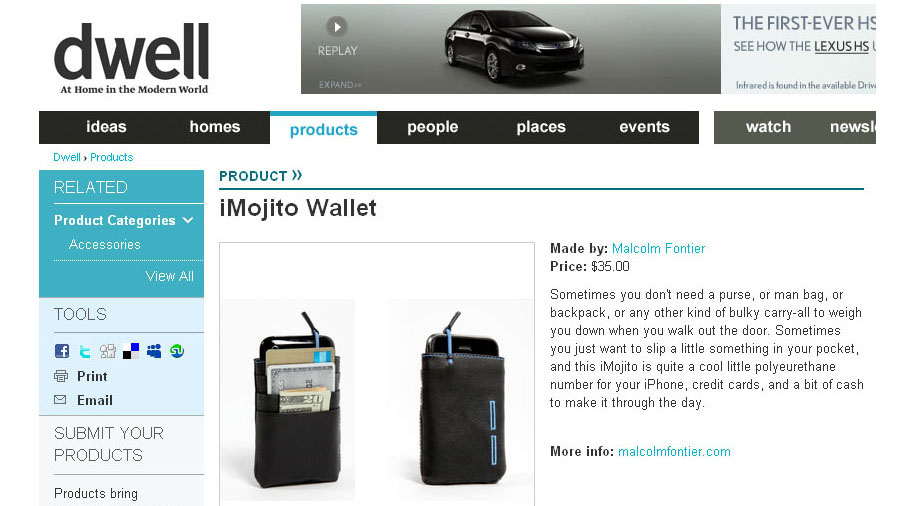
Task: Click the printer icon
Action: (61, 376)
